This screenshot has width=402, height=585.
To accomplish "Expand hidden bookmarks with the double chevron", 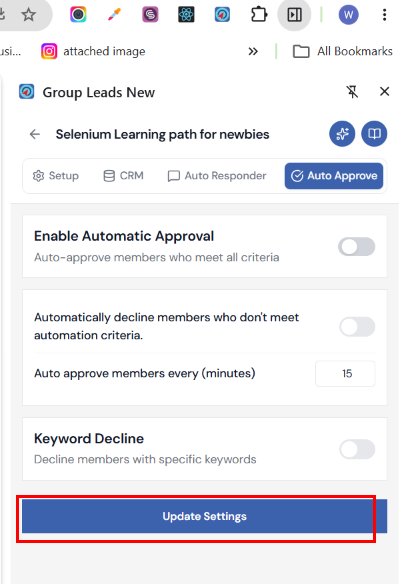I will [253, 51].
